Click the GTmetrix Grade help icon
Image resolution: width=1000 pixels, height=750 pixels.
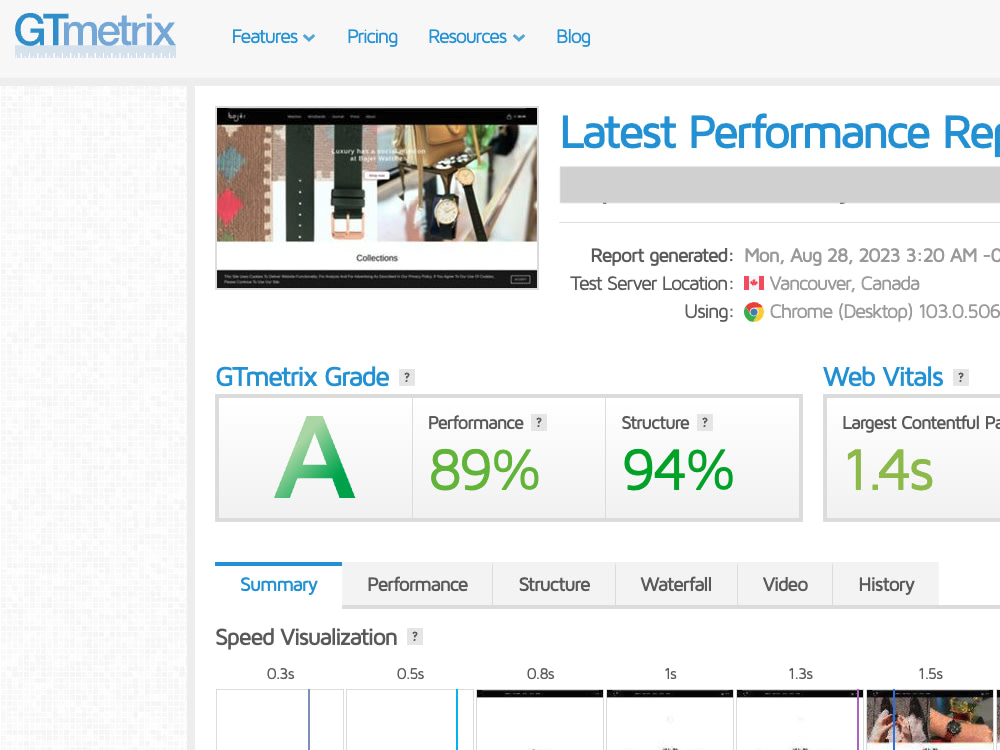pos(406,378)
